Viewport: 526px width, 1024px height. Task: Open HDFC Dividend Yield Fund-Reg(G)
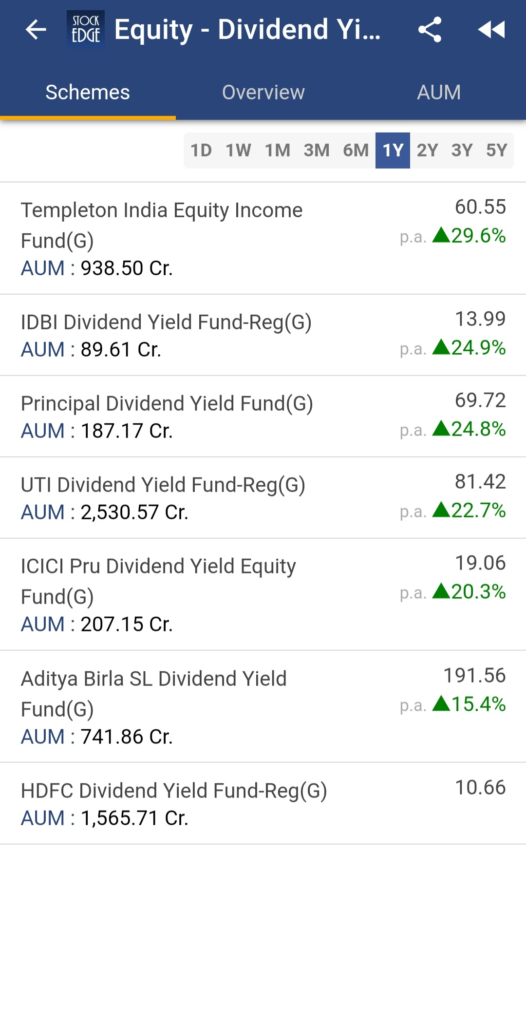tap(263, 803)
